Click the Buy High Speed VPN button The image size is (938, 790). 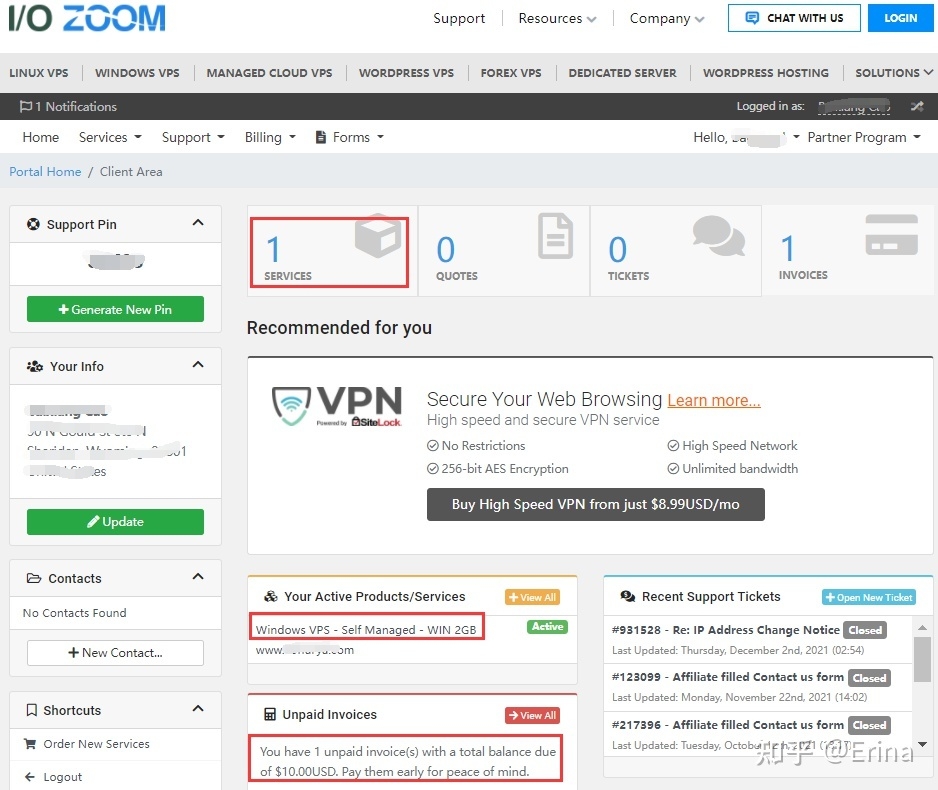point(595,504)
